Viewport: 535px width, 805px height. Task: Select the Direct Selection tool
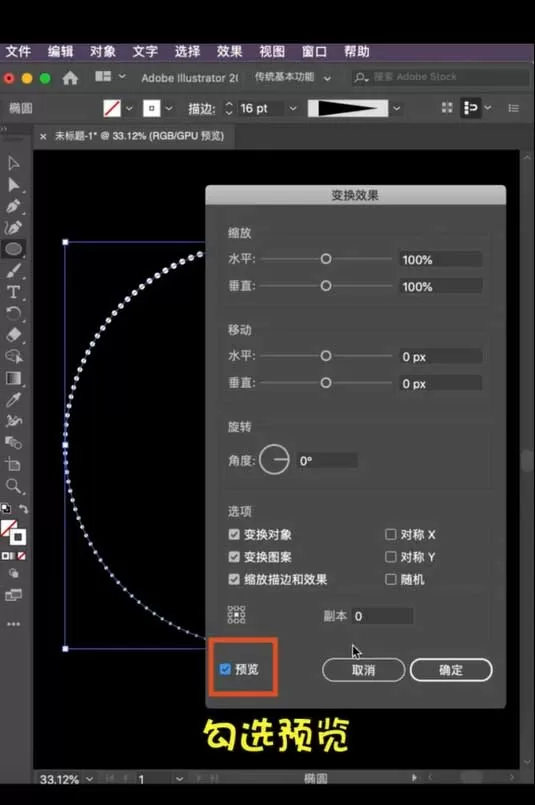pyautogui.click(x=13, y=185)
